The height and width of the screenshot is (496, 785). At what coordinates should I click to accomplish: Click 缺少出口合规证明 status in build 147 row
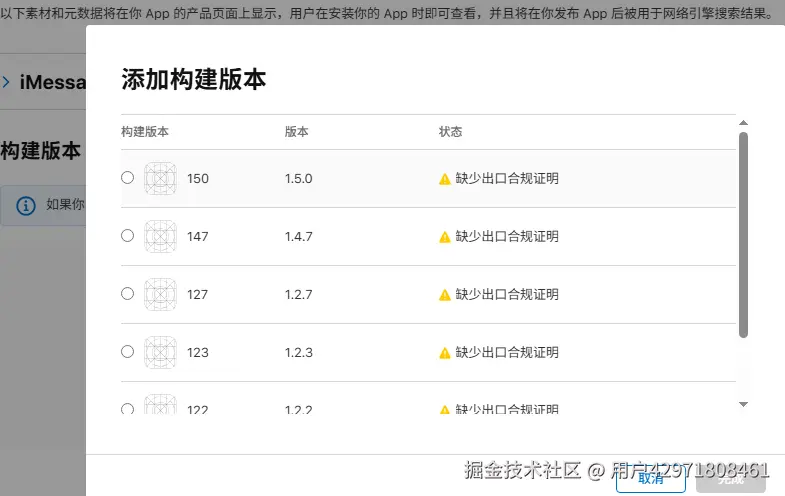[507, 237]
